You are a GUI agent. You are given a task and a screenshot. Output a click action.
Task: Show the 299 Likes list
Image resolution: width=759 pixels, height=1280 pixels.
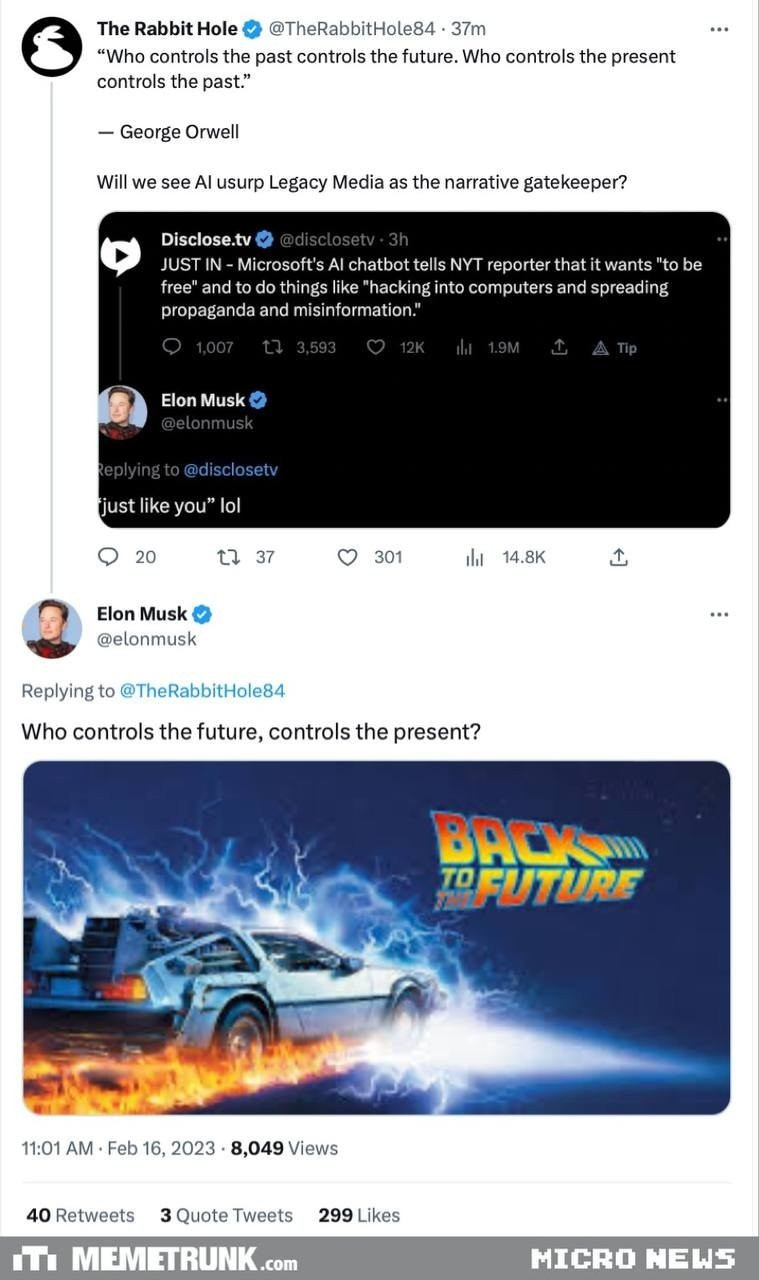(x=359, y=1215)
